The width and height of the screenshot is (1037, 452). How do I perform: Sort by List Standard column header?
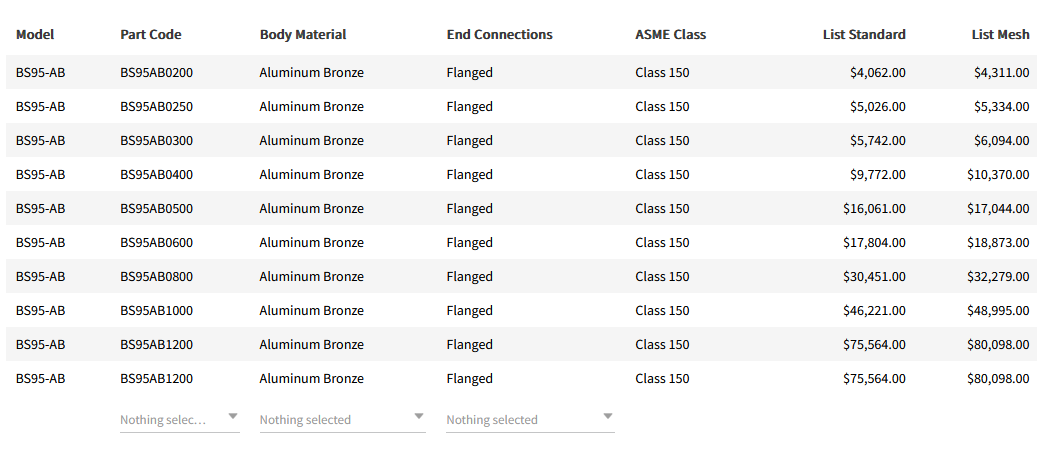pyautogui.click(x=864, y=34)
